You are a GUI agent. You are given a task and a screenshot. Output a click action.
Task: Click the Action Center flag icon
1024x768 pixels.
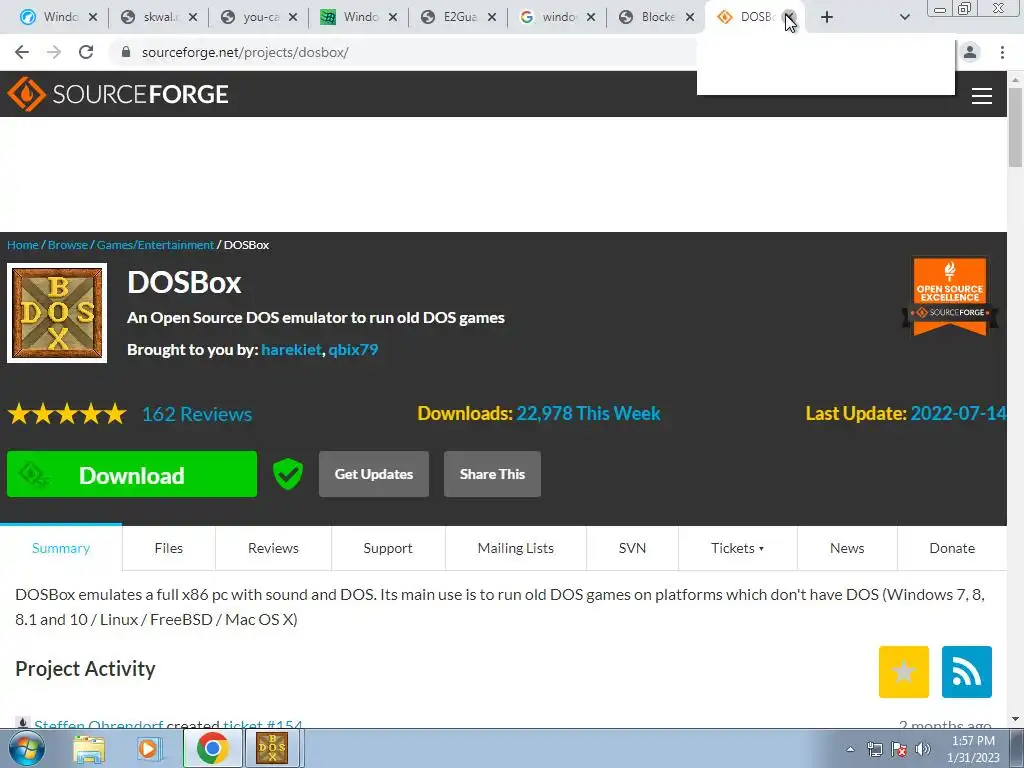coord(899,749)
